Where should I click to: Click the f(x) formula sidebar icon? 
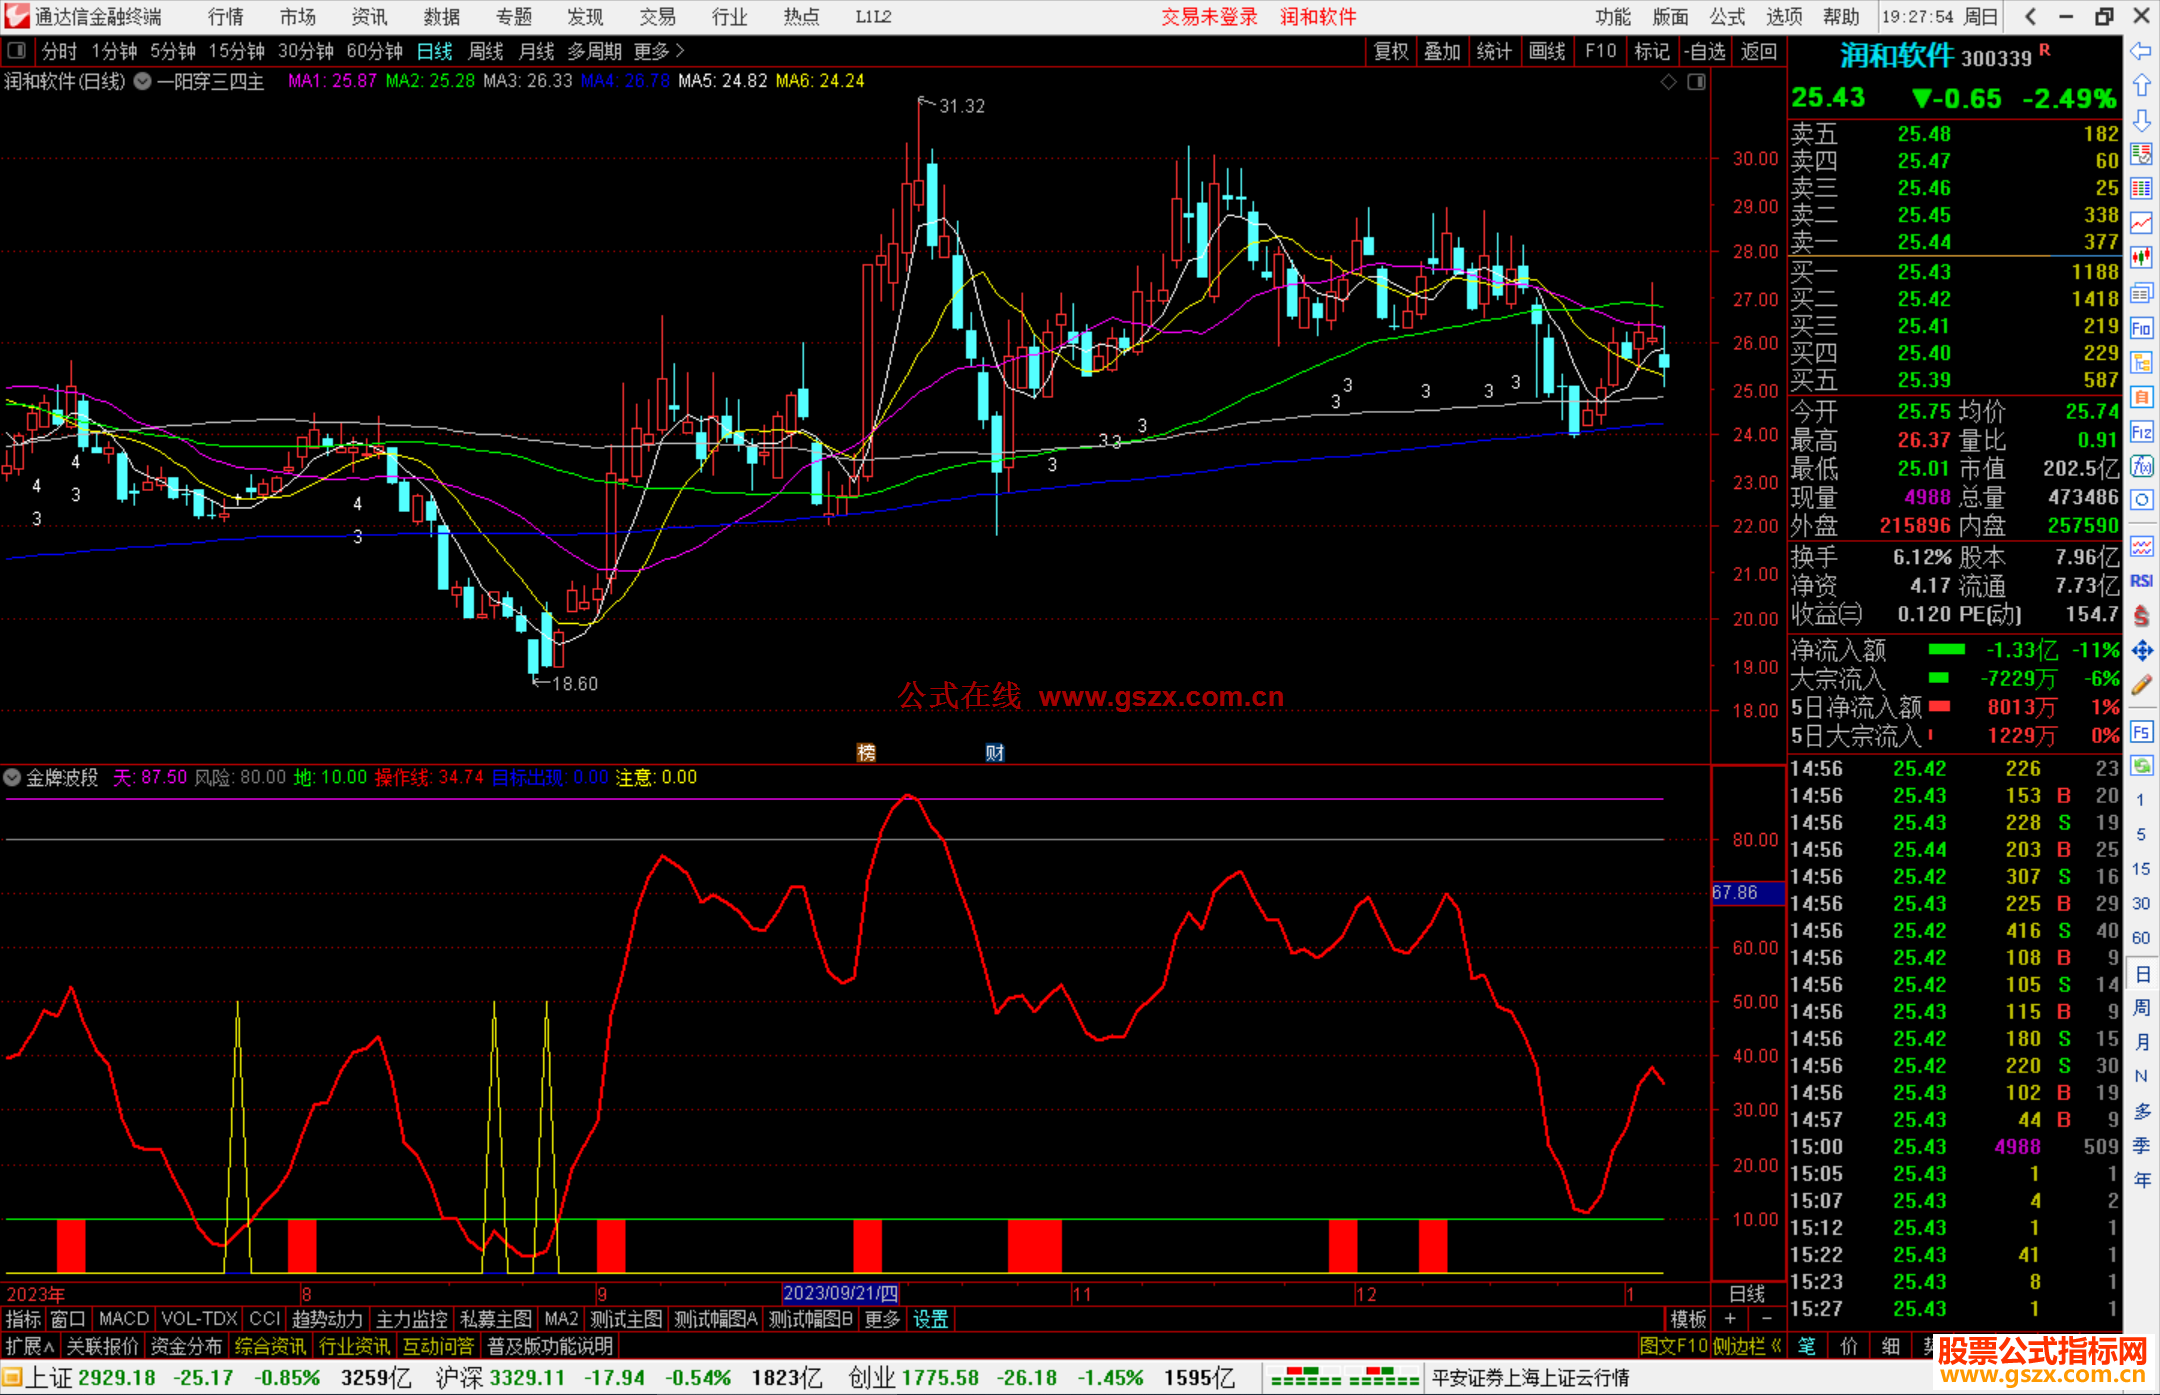2141,466
